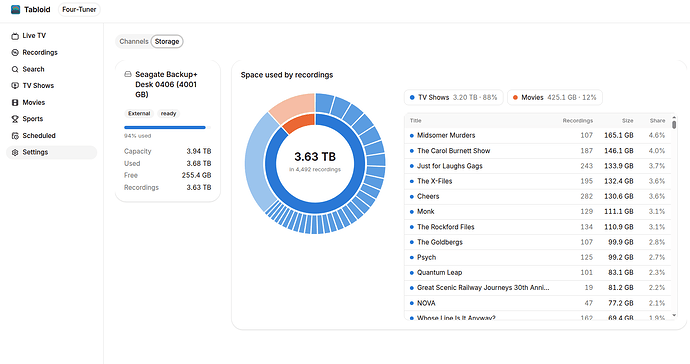Click the 3.63 TB donut center total
Viewport: 690px width, 364px height.
[315, 157]
